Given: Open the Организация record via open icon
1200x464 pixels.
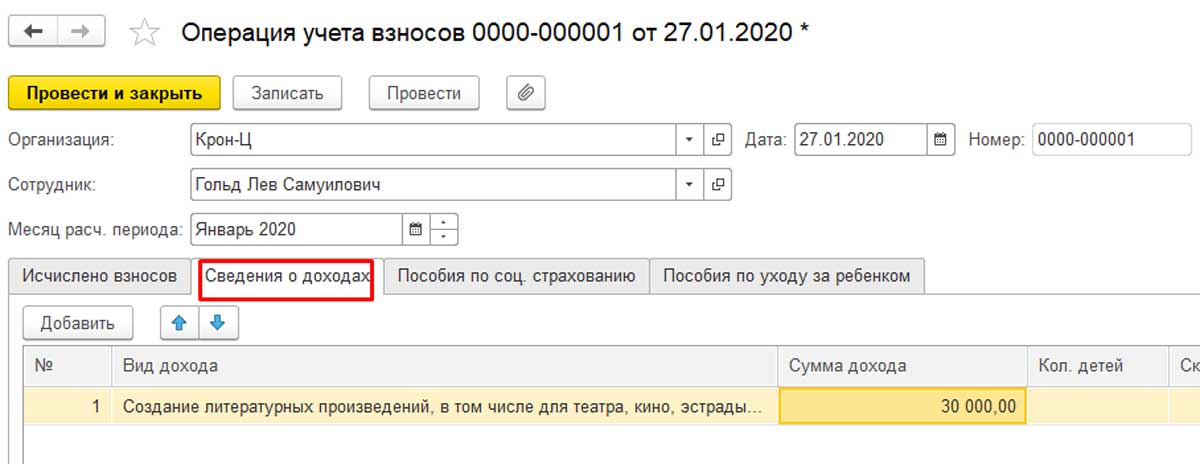Looking at the screenshot, I should (718, 140).
